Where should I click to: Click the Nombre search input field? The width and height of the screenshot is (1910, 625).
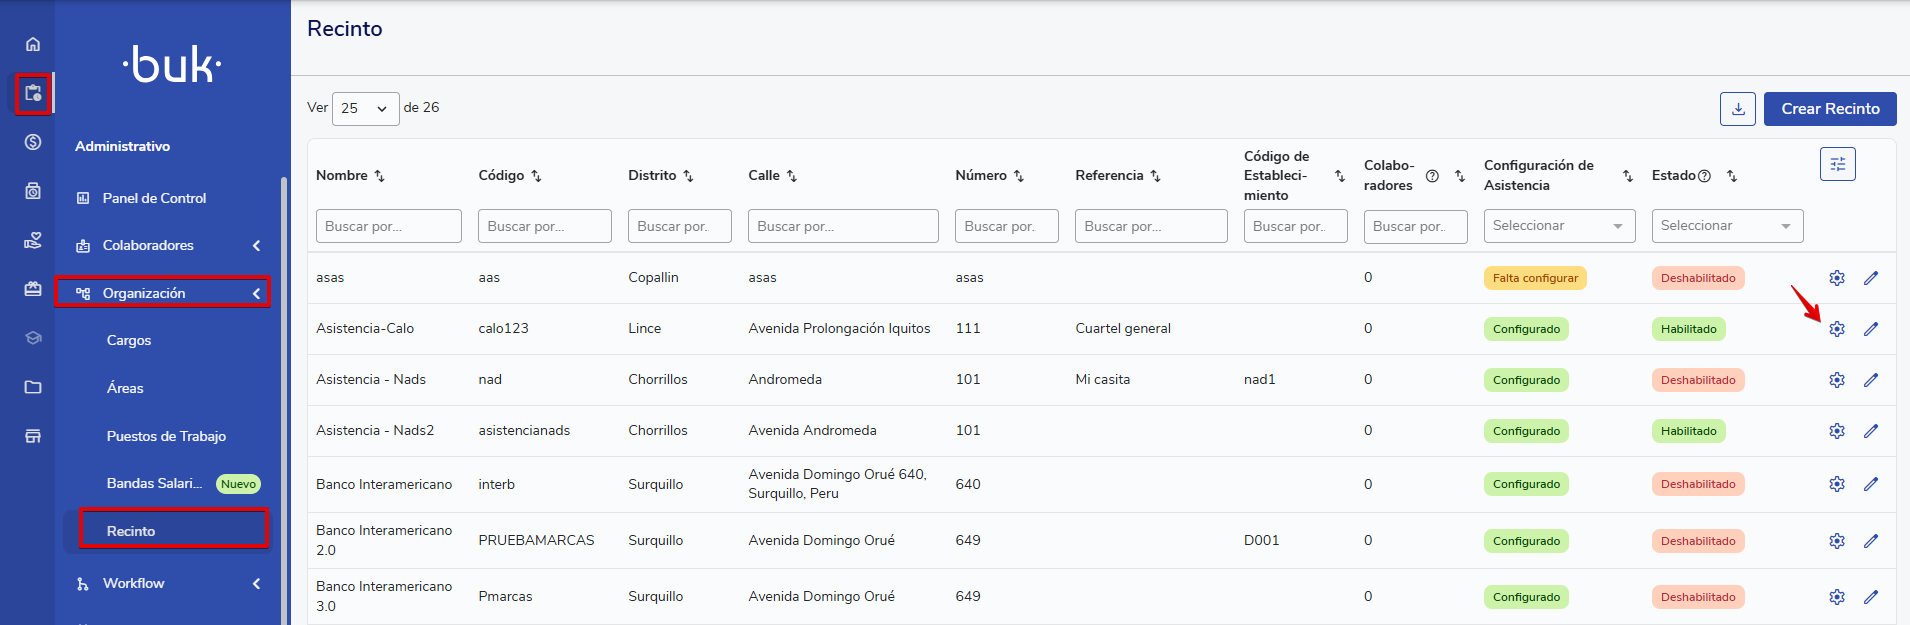388,226
